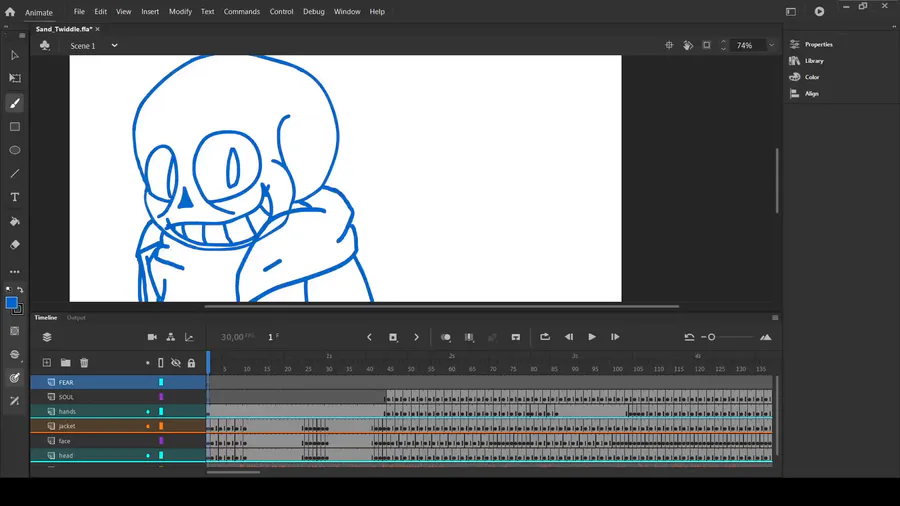Delete the selected layer with trash icon
The height and width of the screenshot is (506, 900).
point(84,363)
